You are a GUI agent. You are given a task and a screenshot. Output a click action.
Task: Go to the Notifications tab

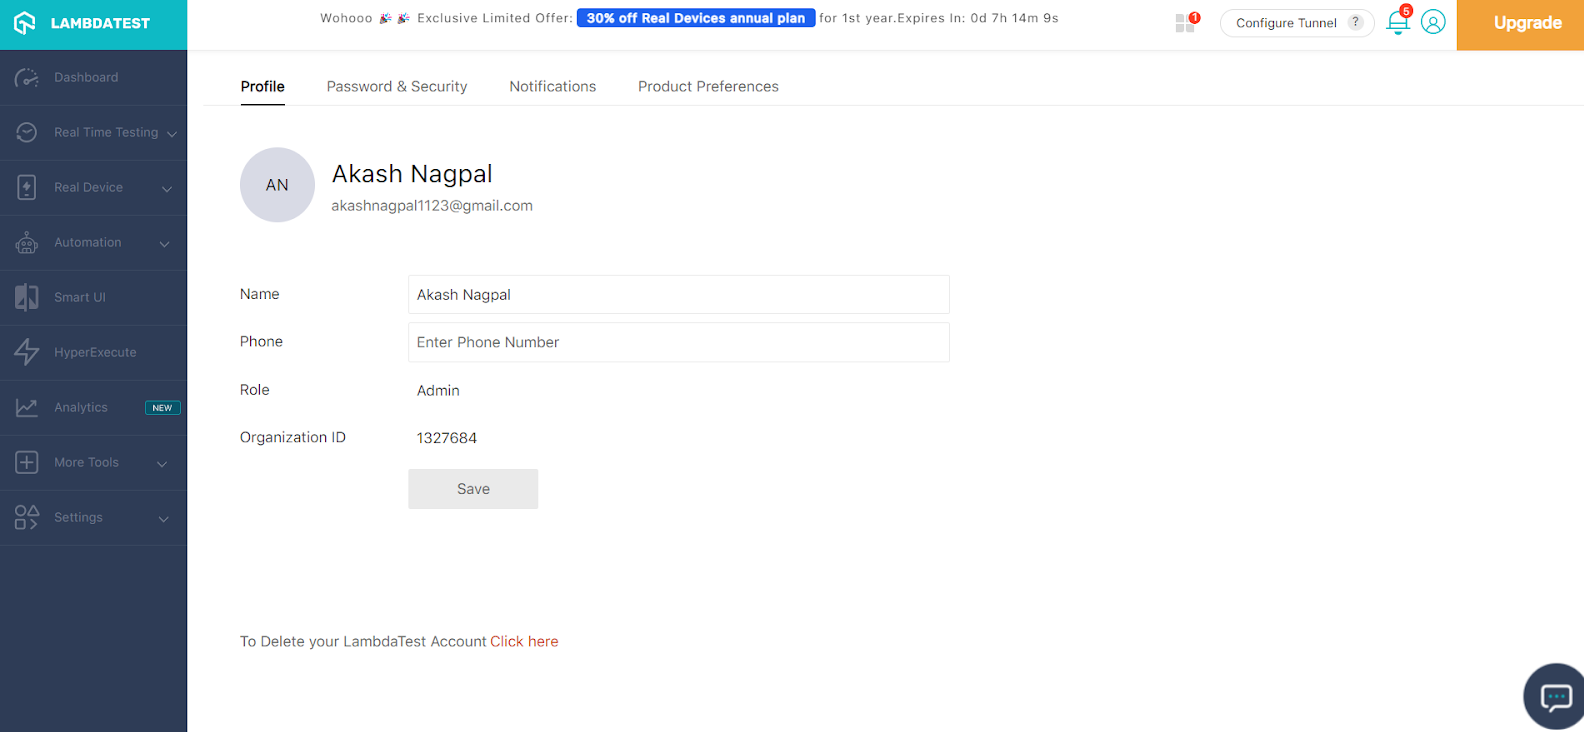pos(553,87)
